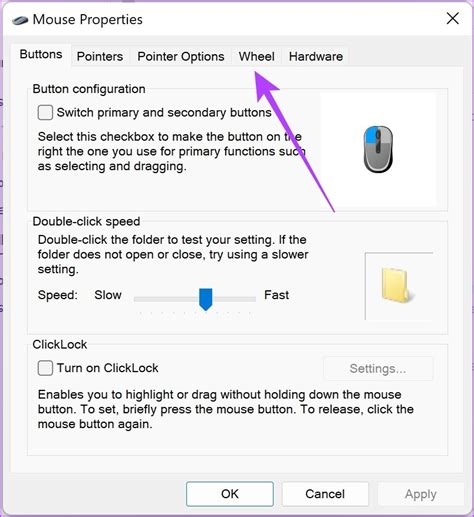Screen dimensions: 474x517
Task: Click the double-click speed slider thumb
Action: pyautogui.click(x=206, y=299)
